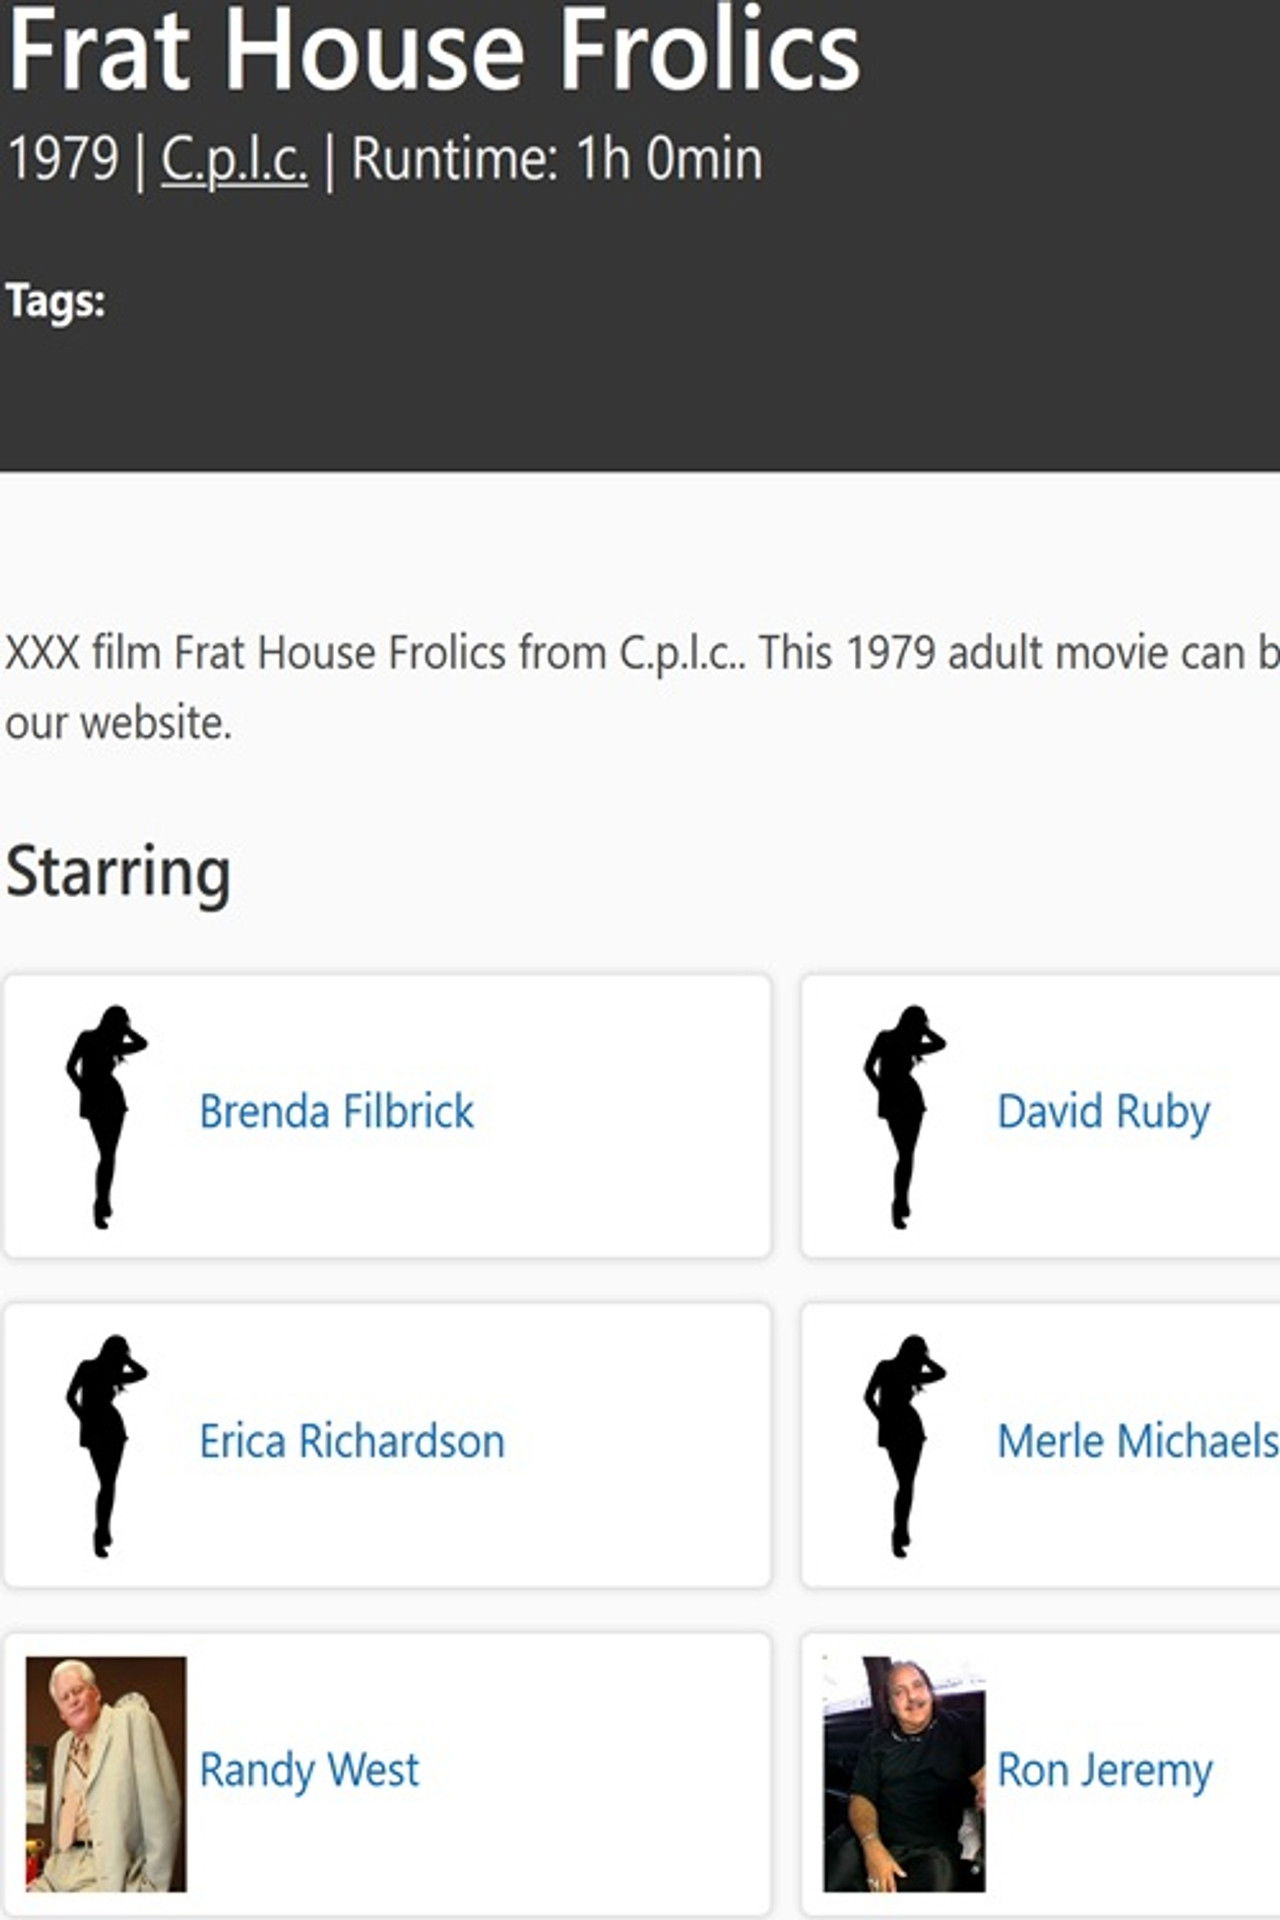The height and width of the screenshot is (1920, 1280).
Task: Click the silhouette icon beside Merle Michaels
Action: (903, 1445)
